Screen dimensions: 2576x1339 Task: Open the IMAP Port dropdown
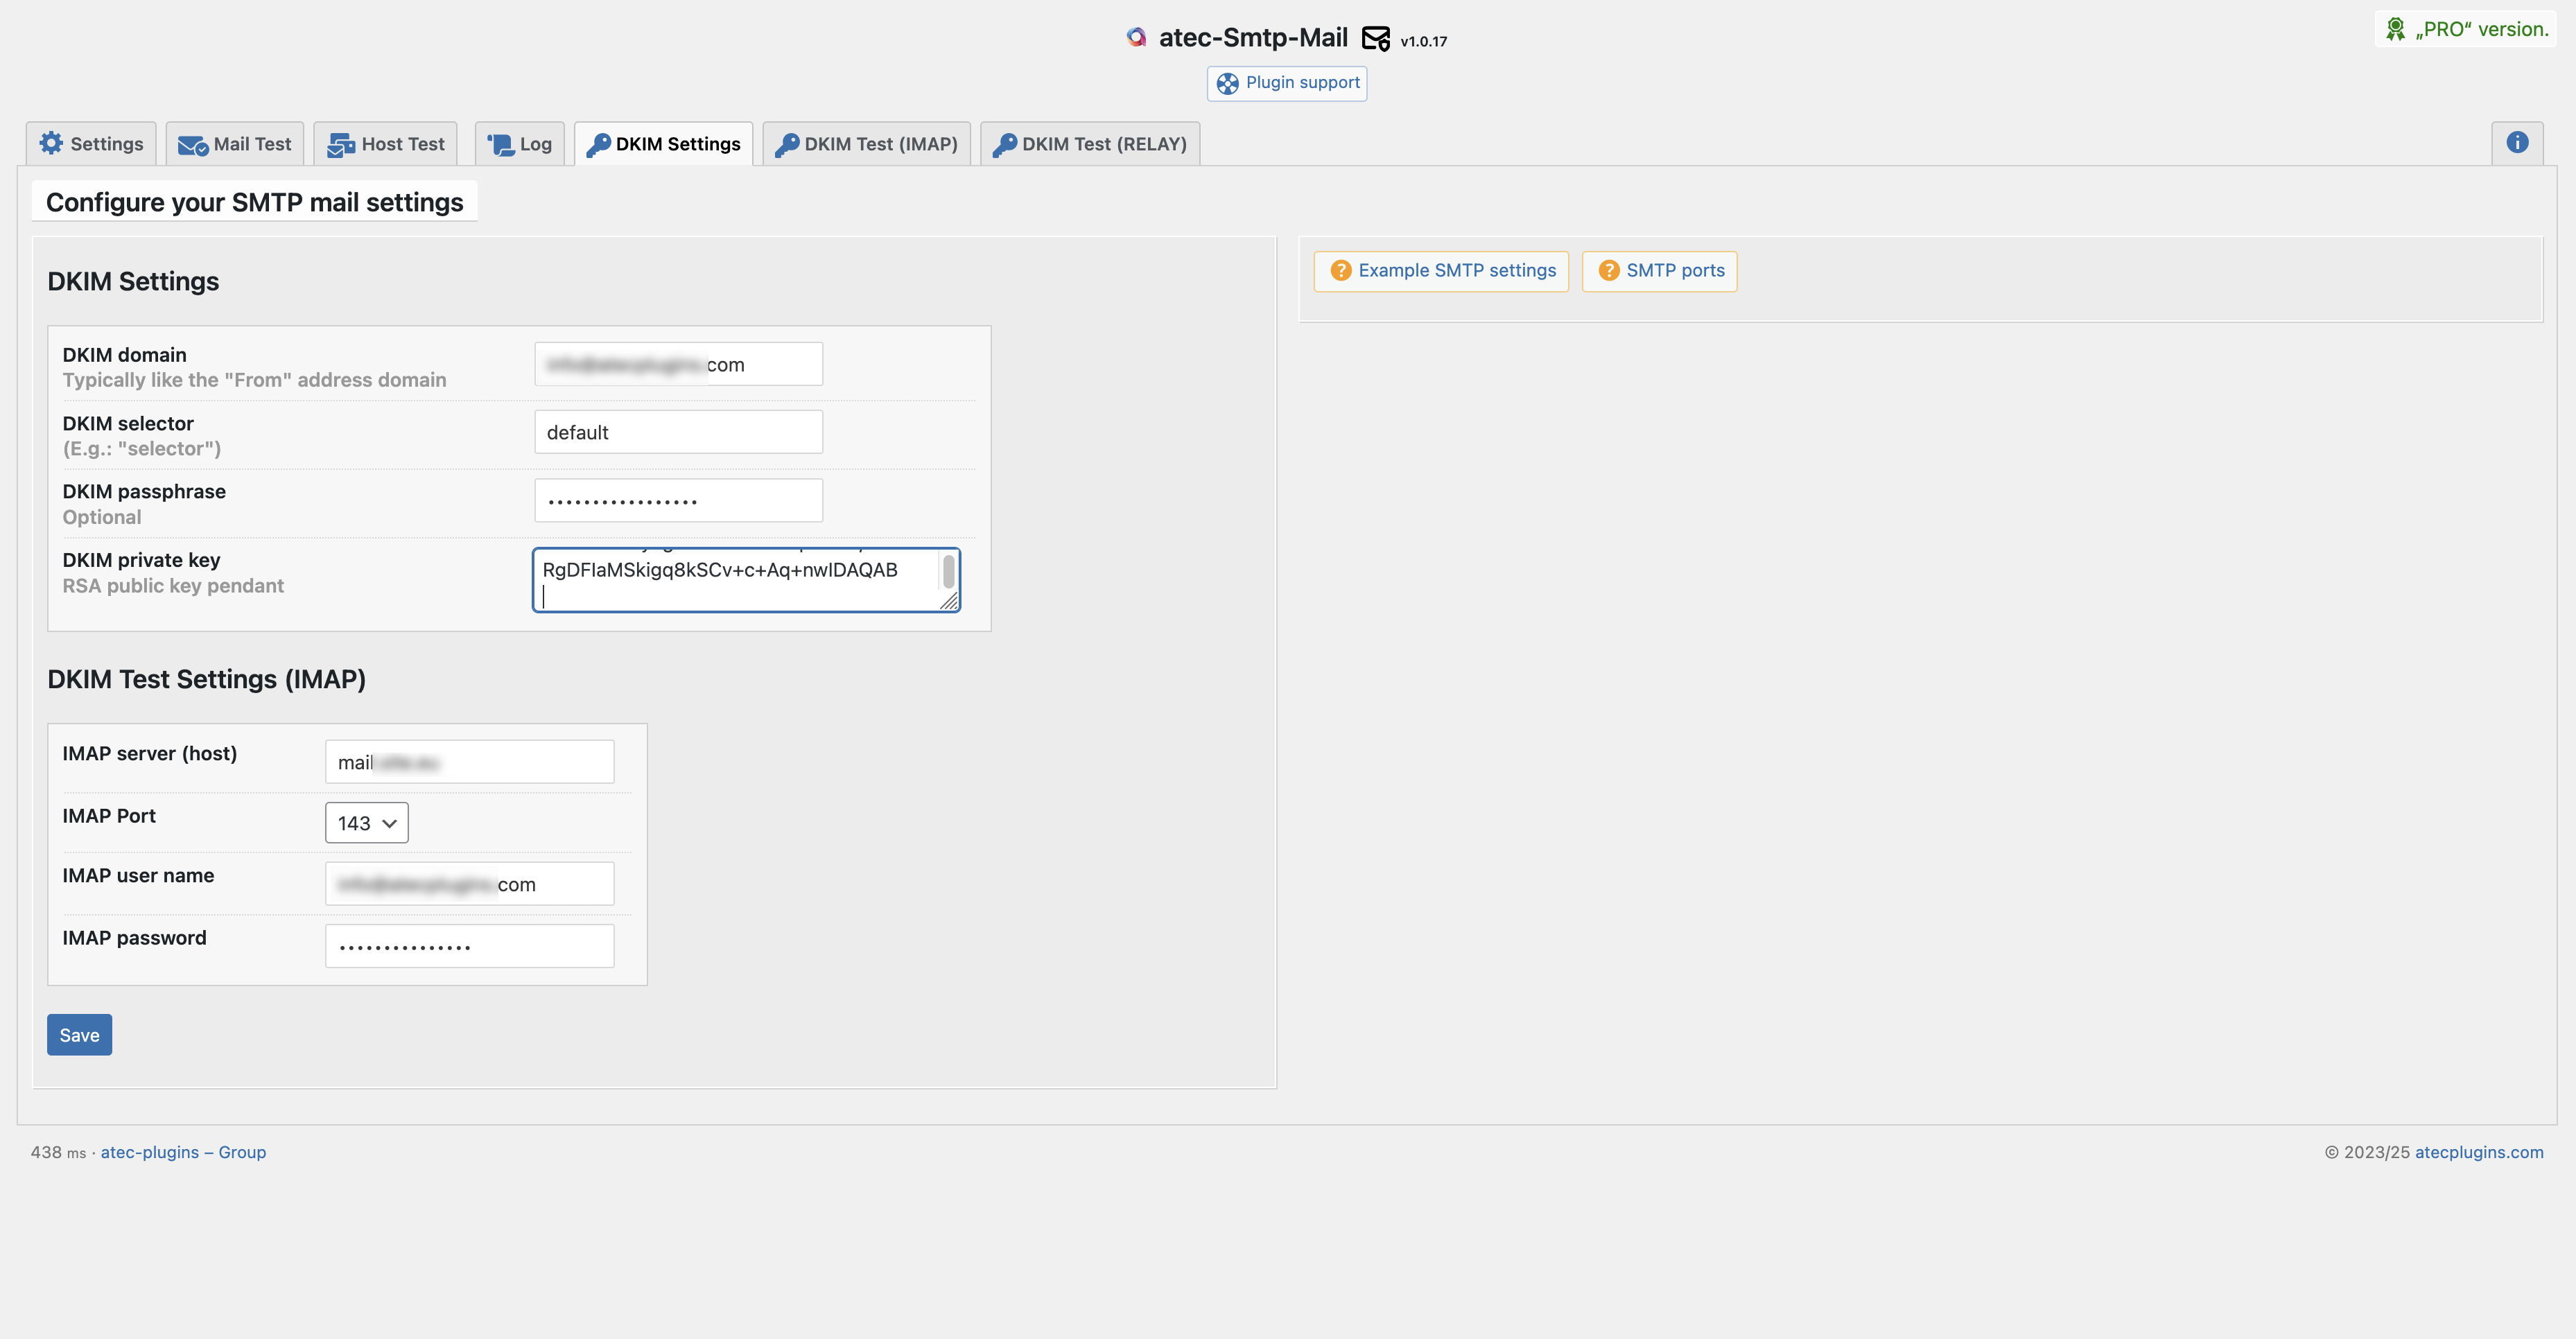coord(367,823)
